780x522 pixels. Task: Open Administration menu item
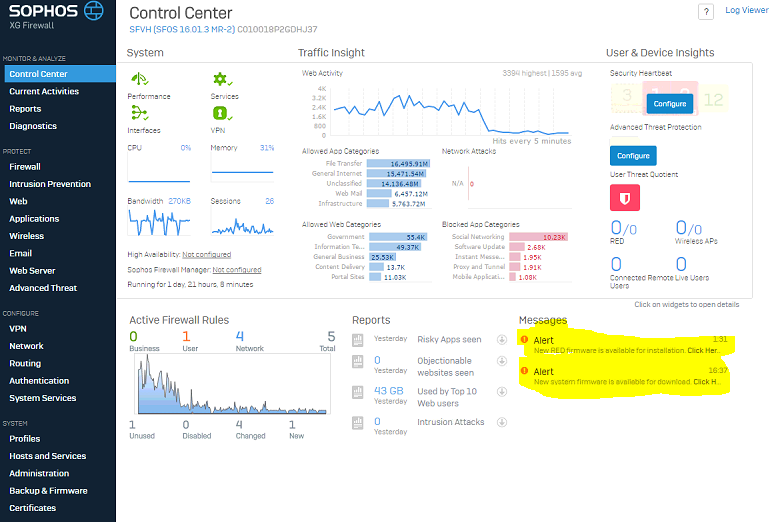(39, 473)
